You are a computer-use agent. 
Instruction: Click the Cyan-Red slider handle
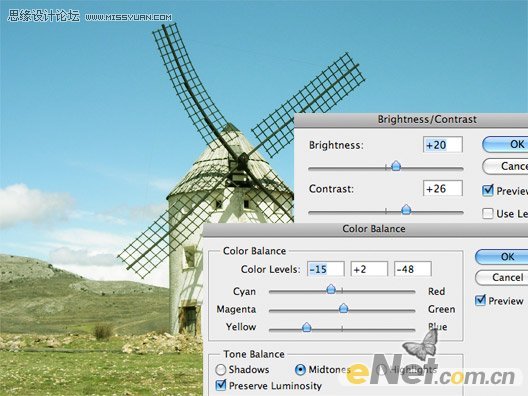coord(331,289)
